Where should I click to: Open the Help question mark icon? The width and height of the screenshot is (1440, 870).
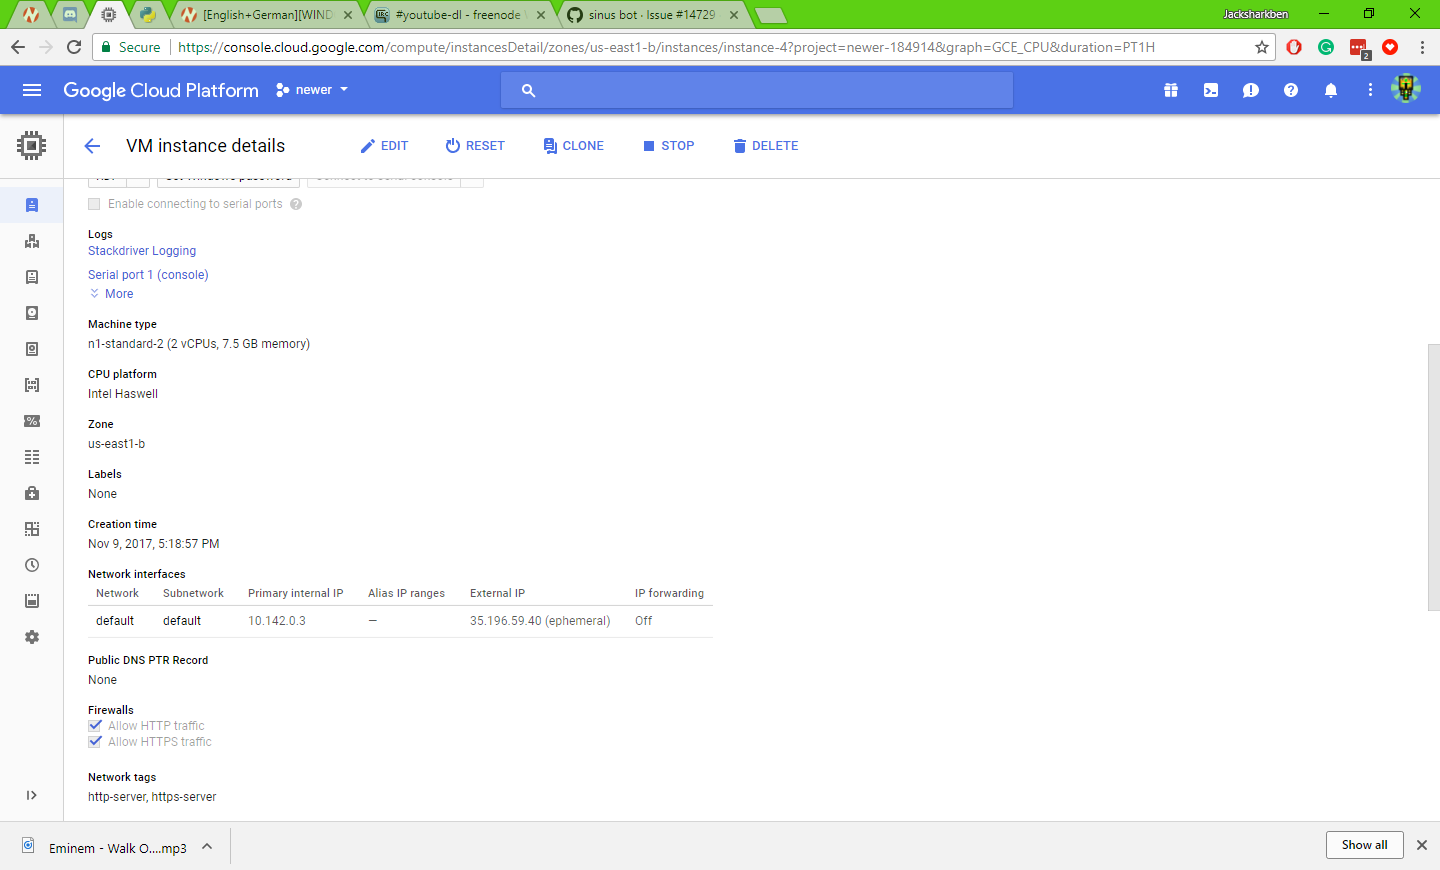tap(1291, 90)
